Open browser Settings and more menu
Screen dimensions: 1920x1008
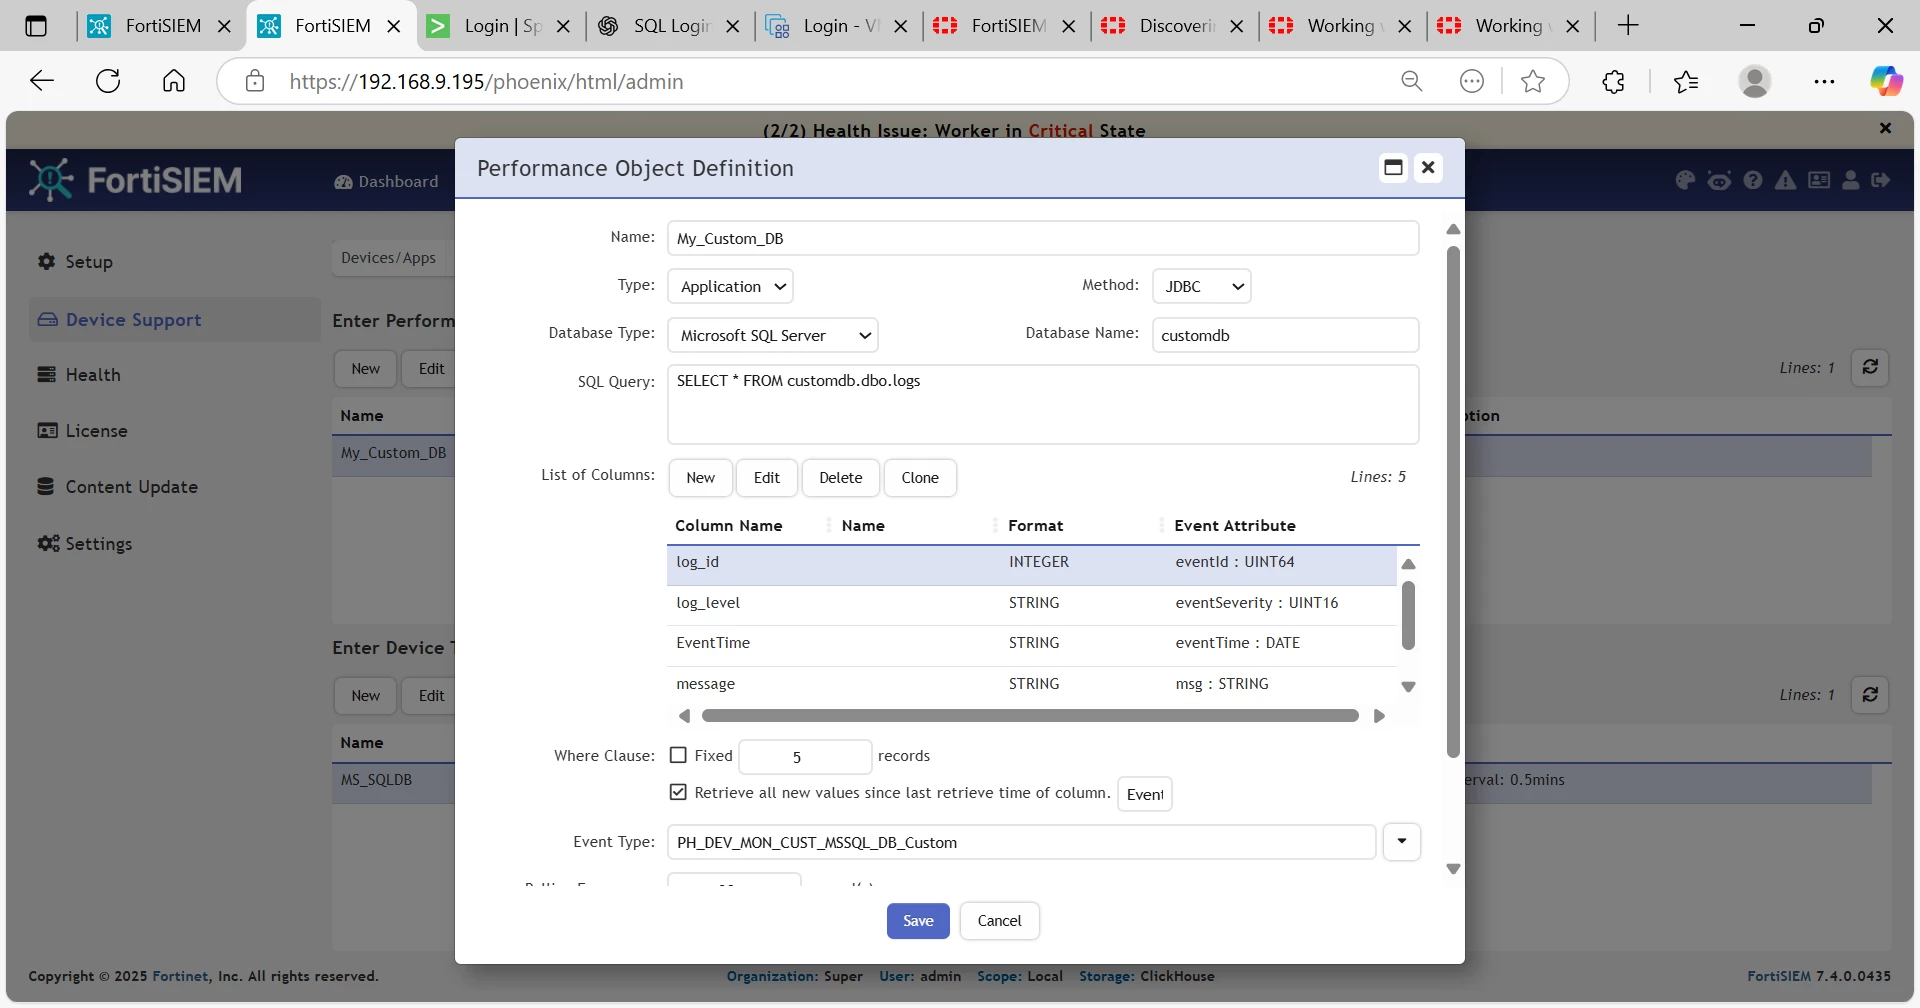1824,81
